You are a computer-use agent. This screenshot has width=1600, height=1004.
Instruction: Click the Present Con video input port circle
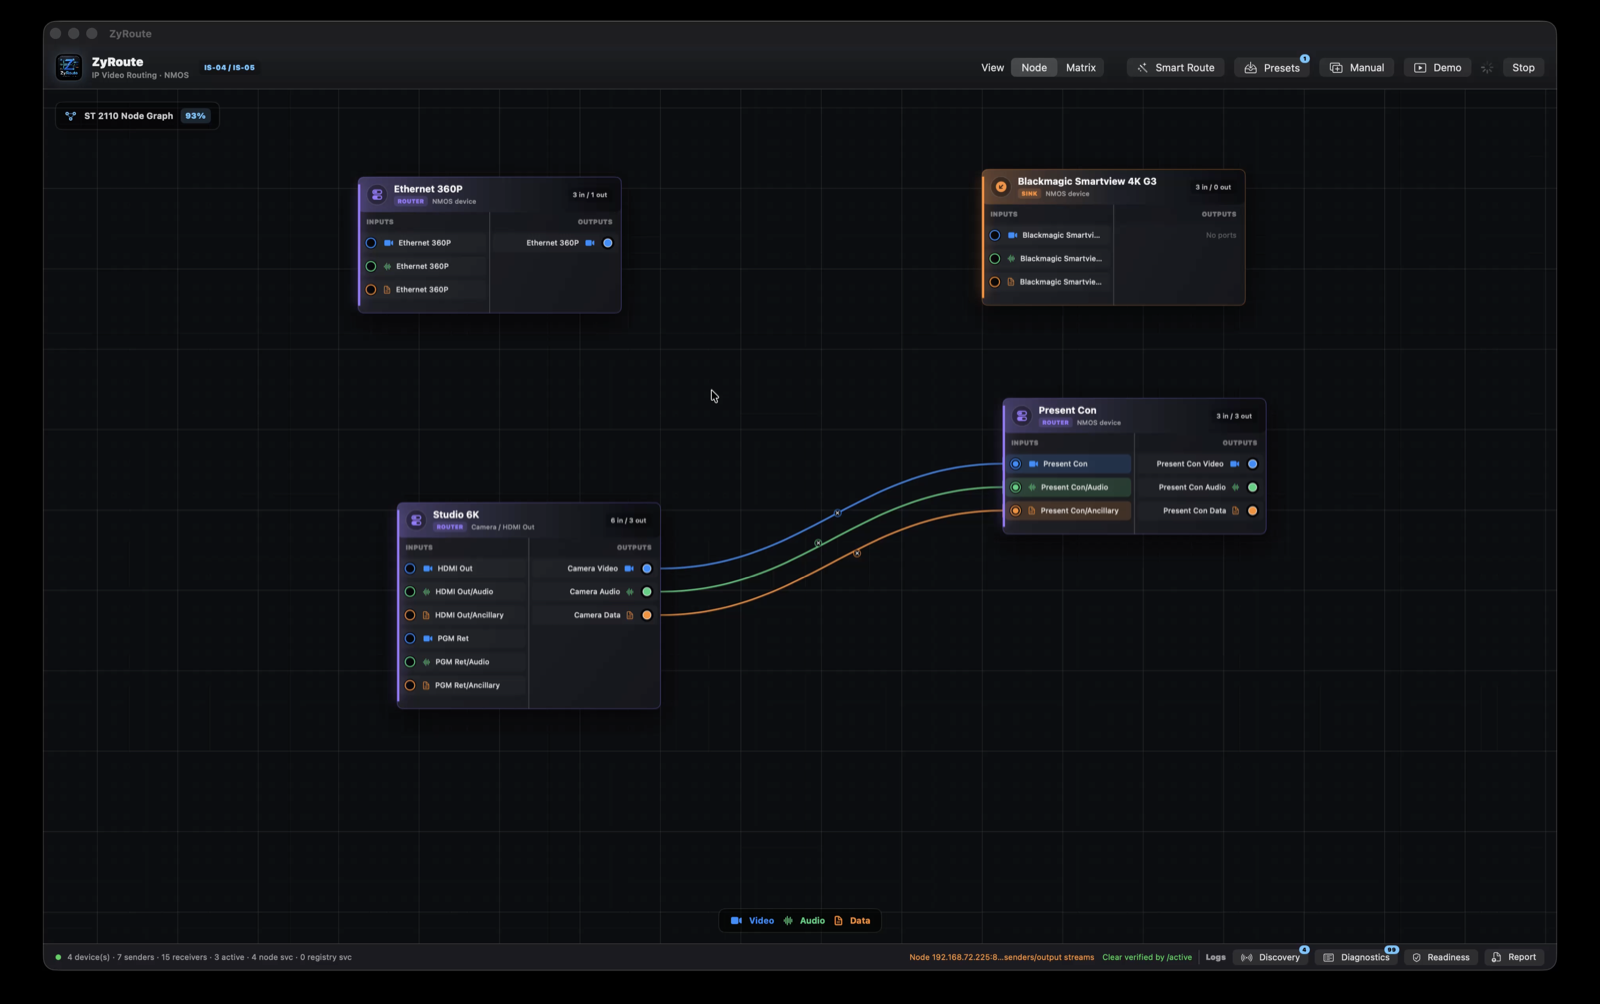(x=1016, y=464)
